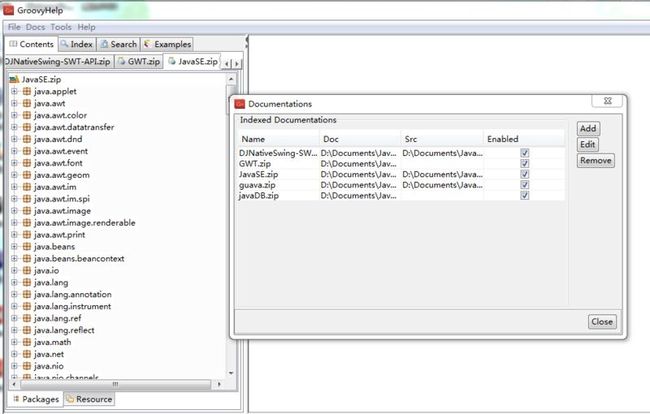Click the java.lang package icon

point(27,282)
